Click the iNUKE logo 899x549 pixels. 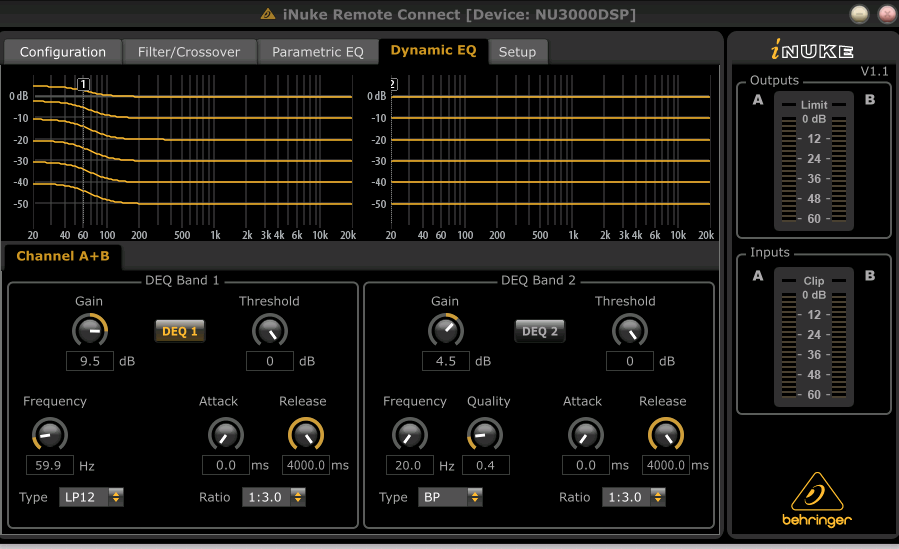click(x=812, y=50)
